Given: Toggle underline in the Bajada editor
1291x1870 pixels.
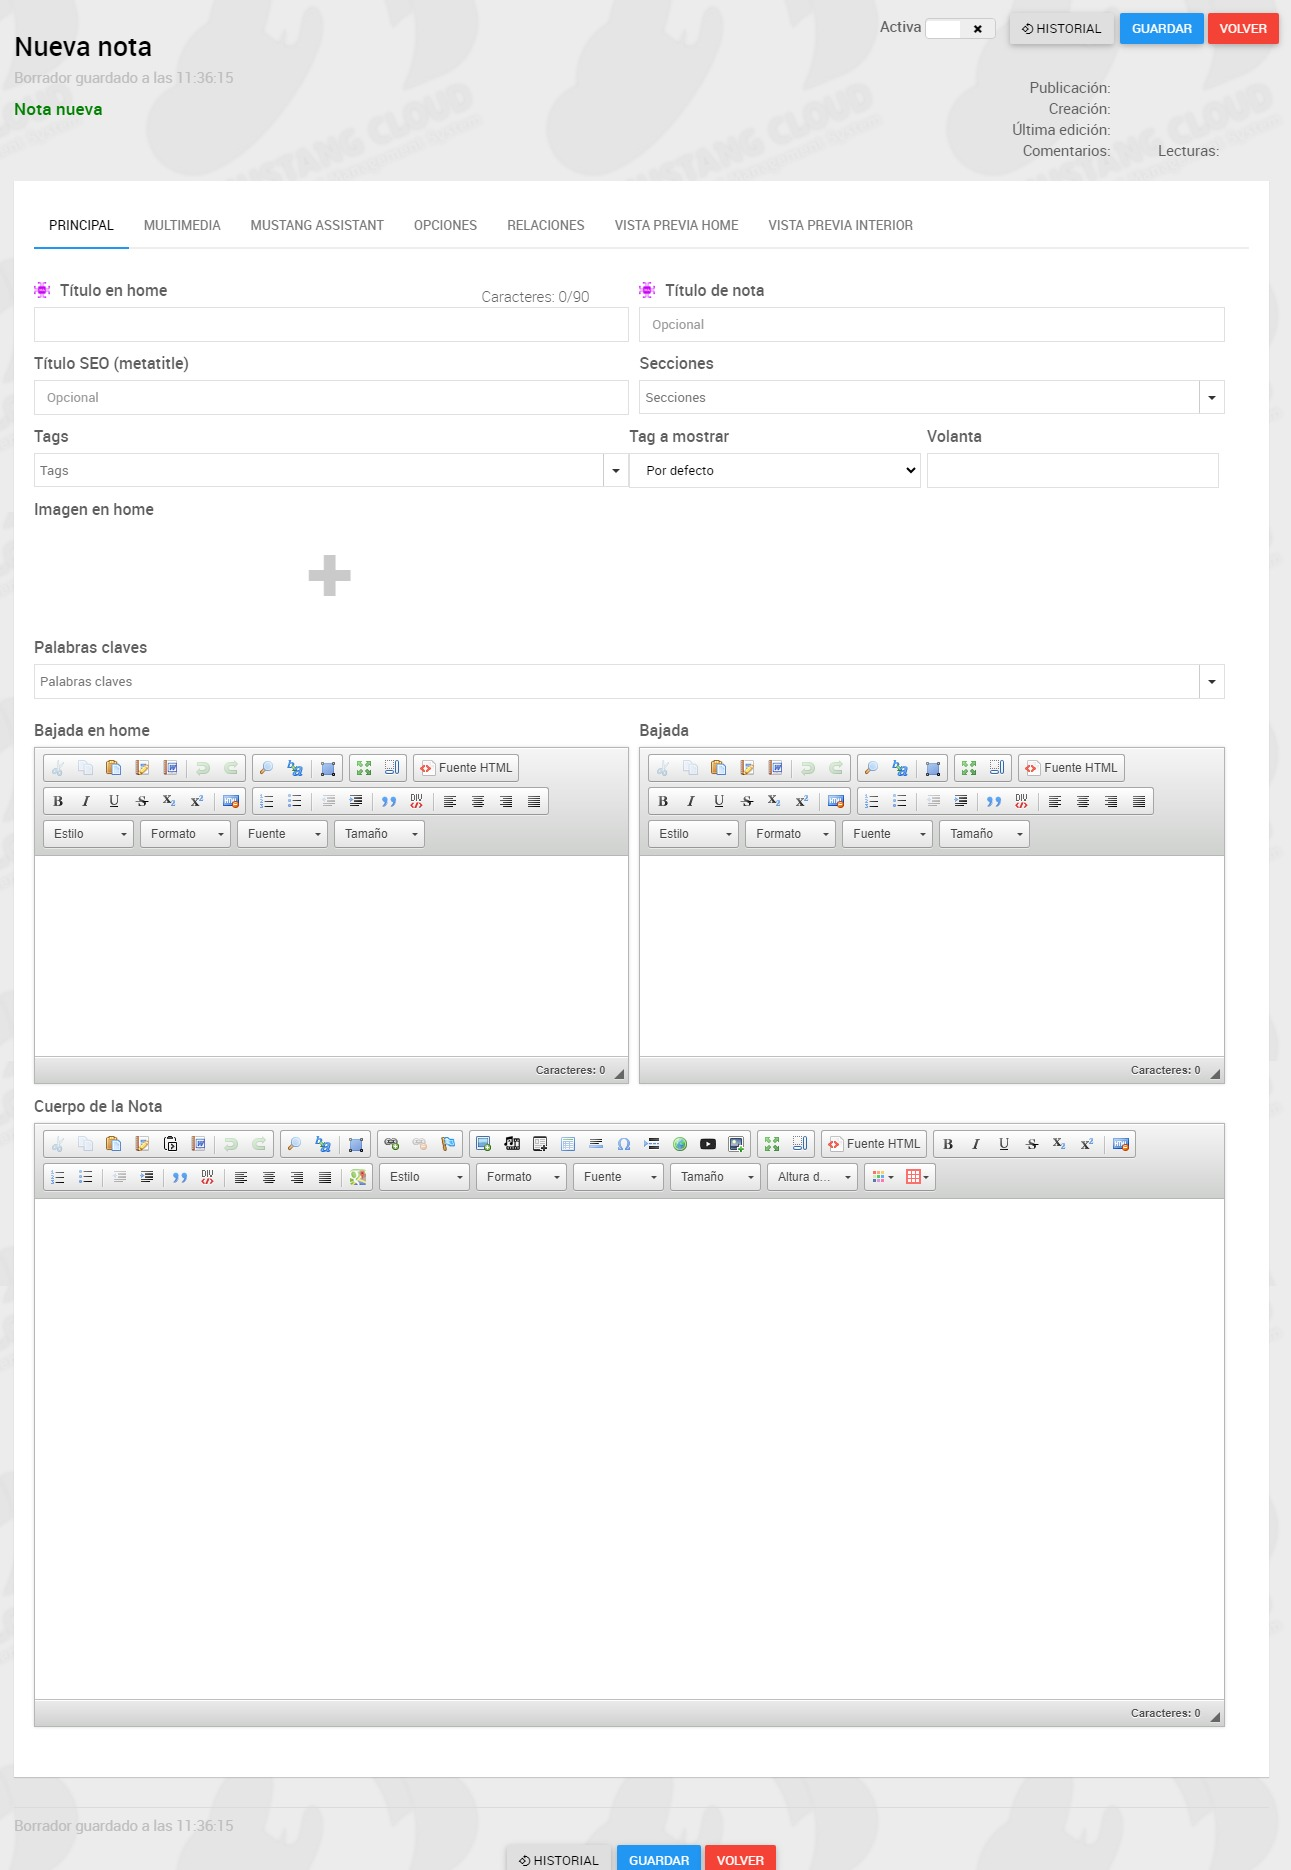Looking at the screenshot, I should pos(719,801).
